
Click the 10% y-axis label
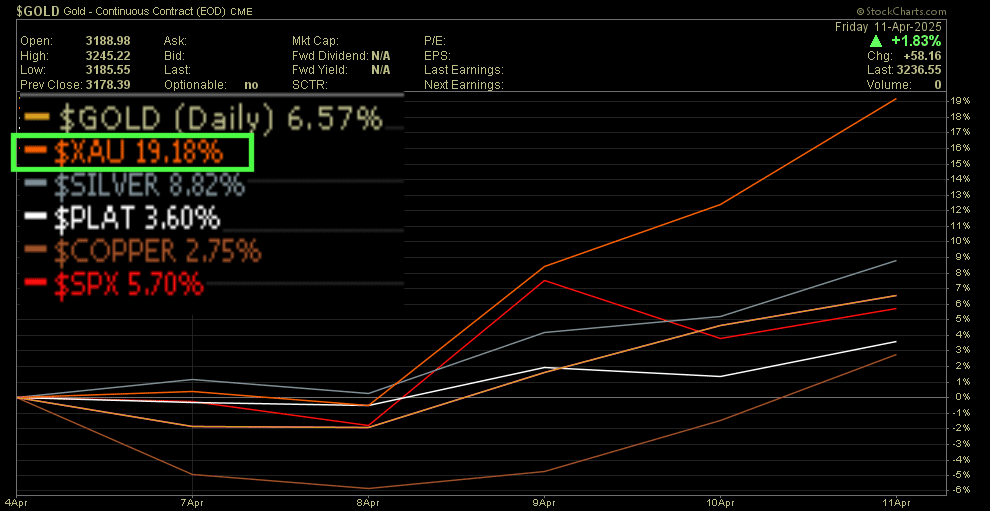click(x=962, y=241)
